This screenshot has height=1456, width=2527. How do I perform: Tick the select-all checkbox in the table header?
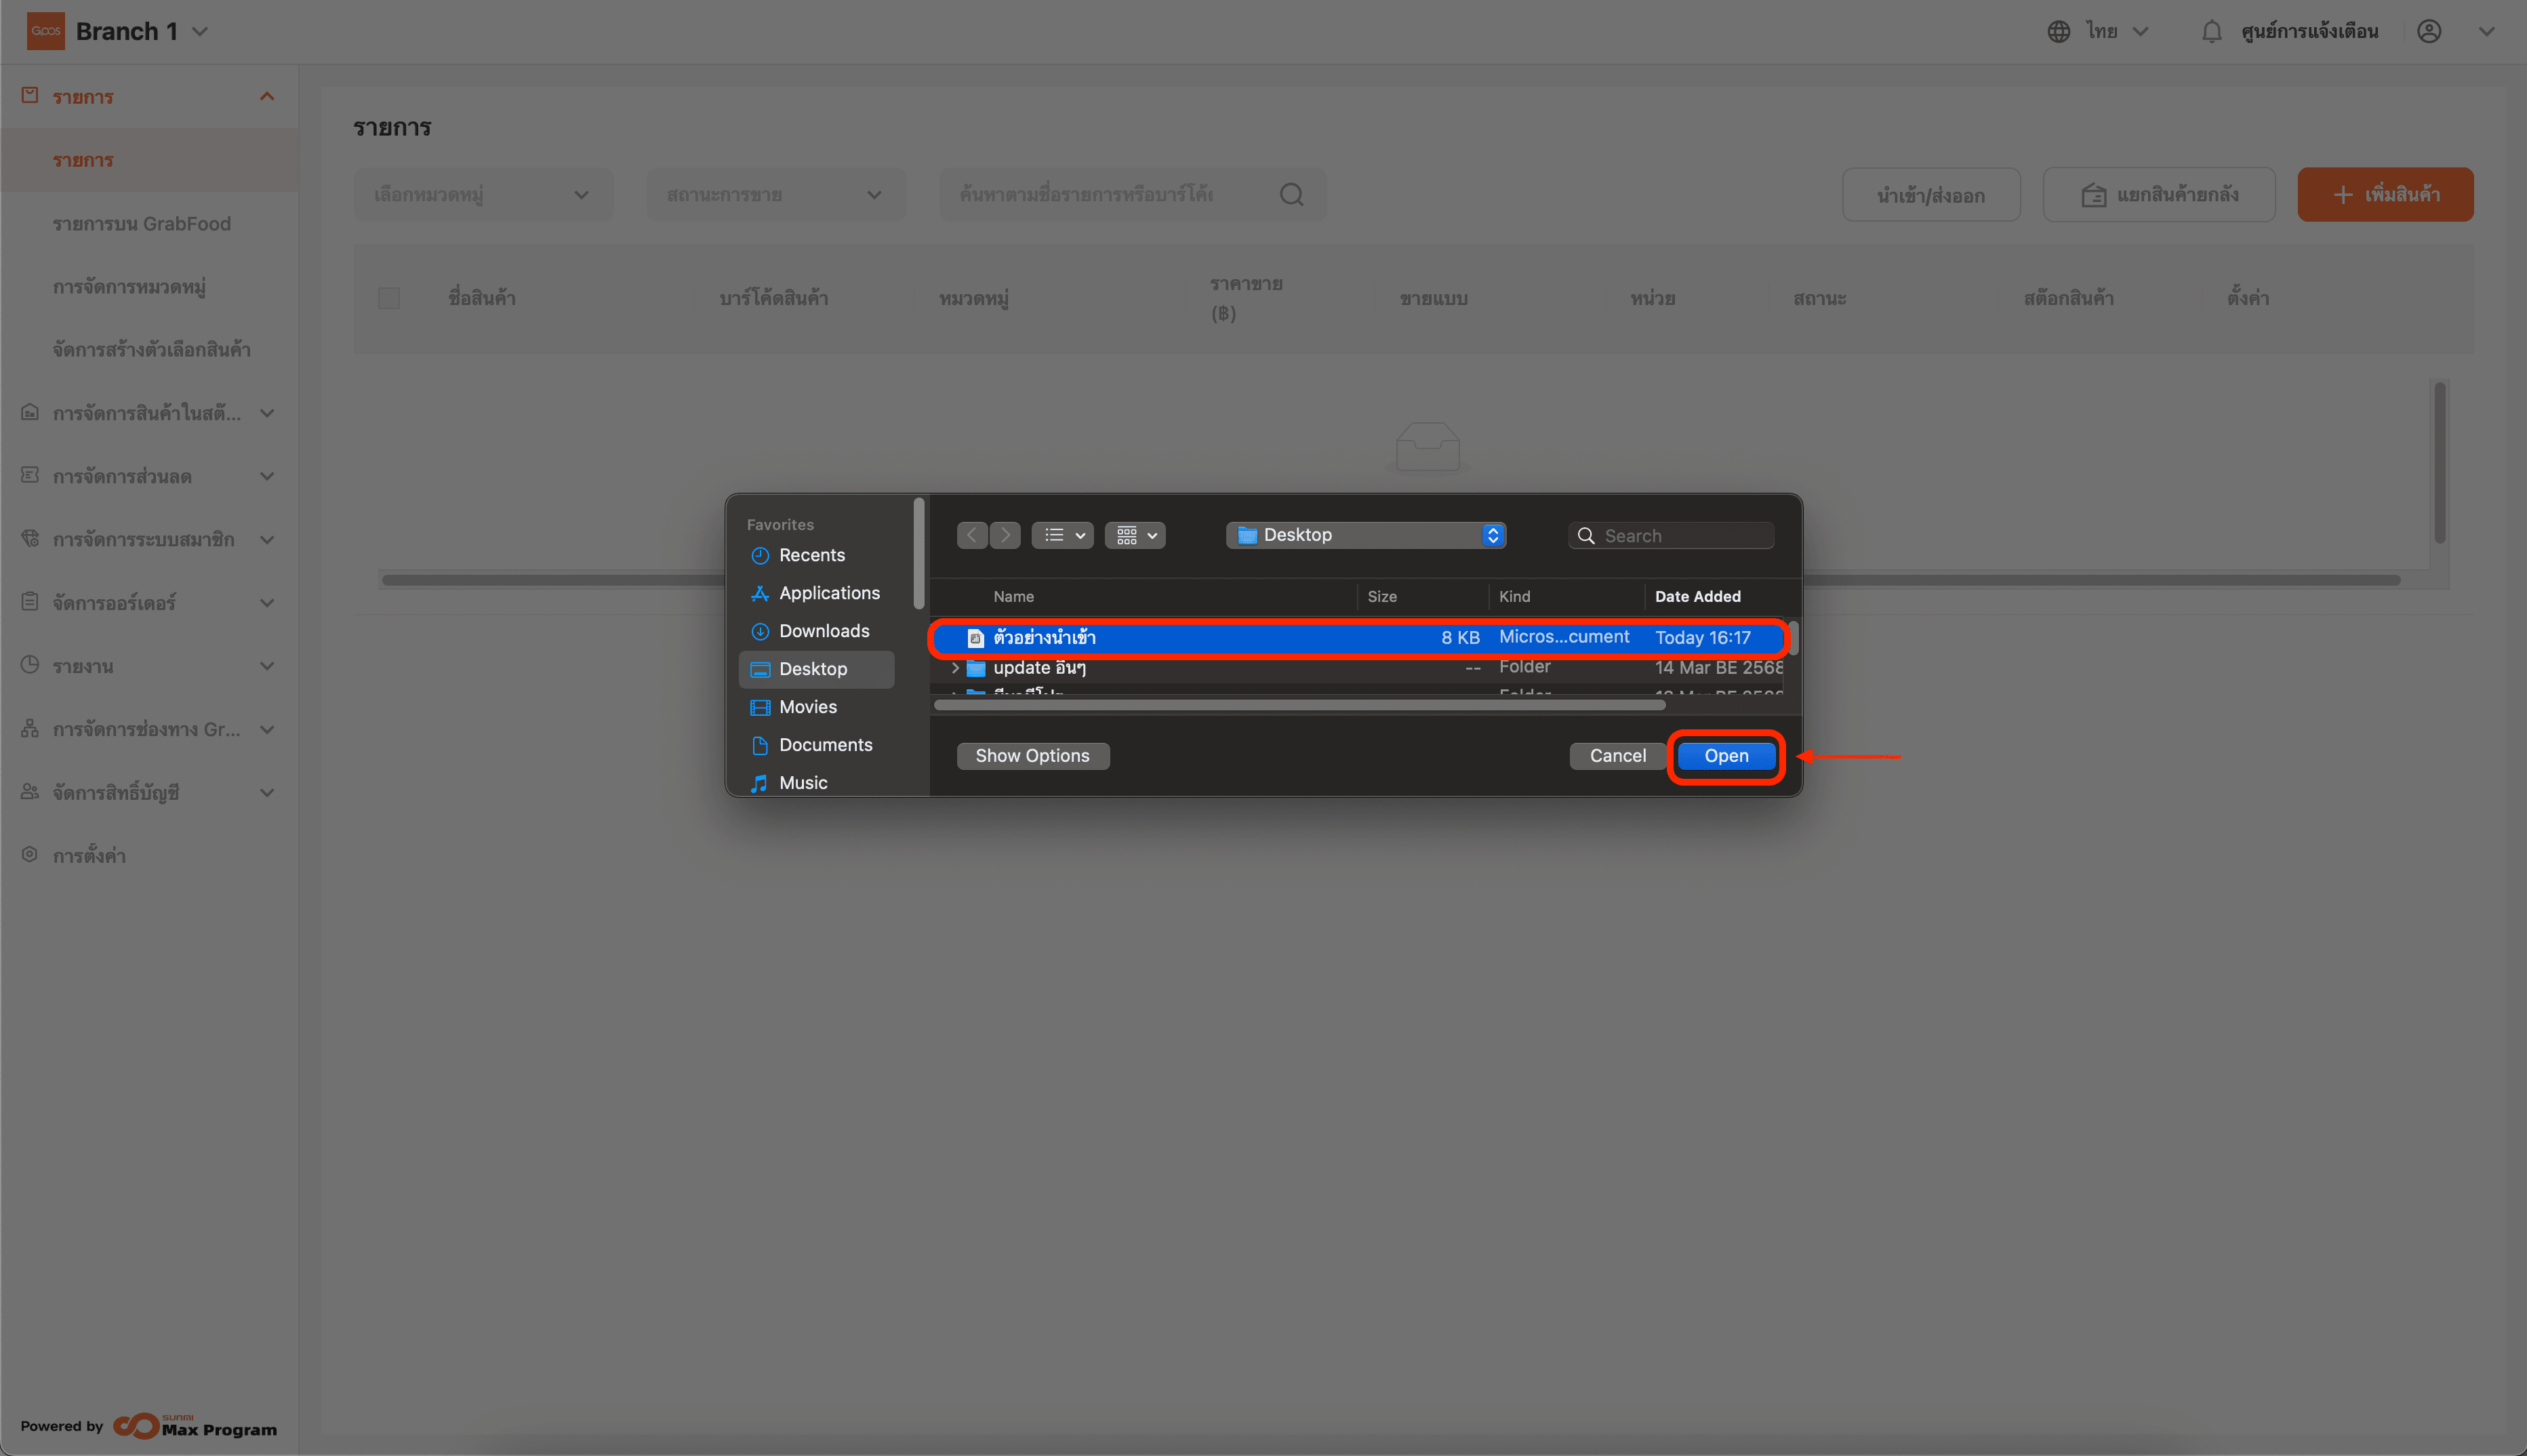coord(389,298)
